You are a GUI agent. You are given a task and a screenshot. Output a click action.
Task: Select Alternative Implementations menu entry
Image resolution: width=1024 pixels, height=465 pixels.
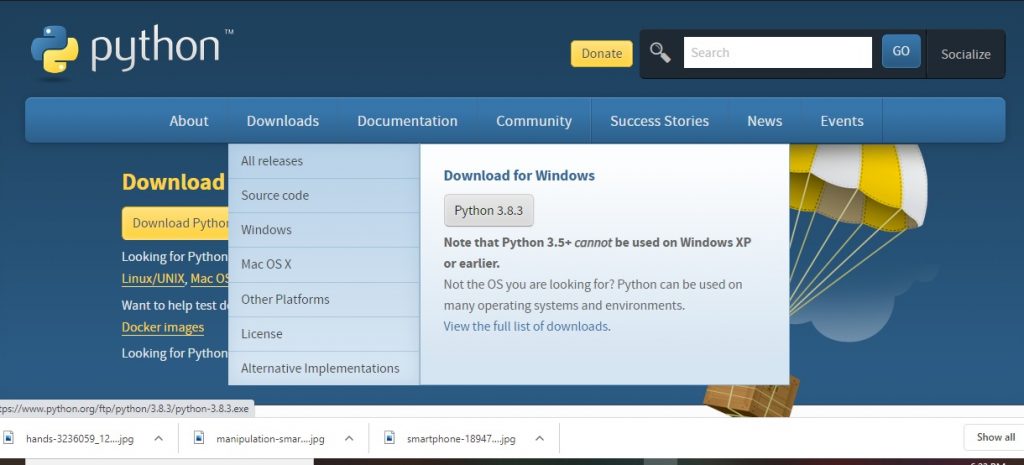click(x=324, y=368)
